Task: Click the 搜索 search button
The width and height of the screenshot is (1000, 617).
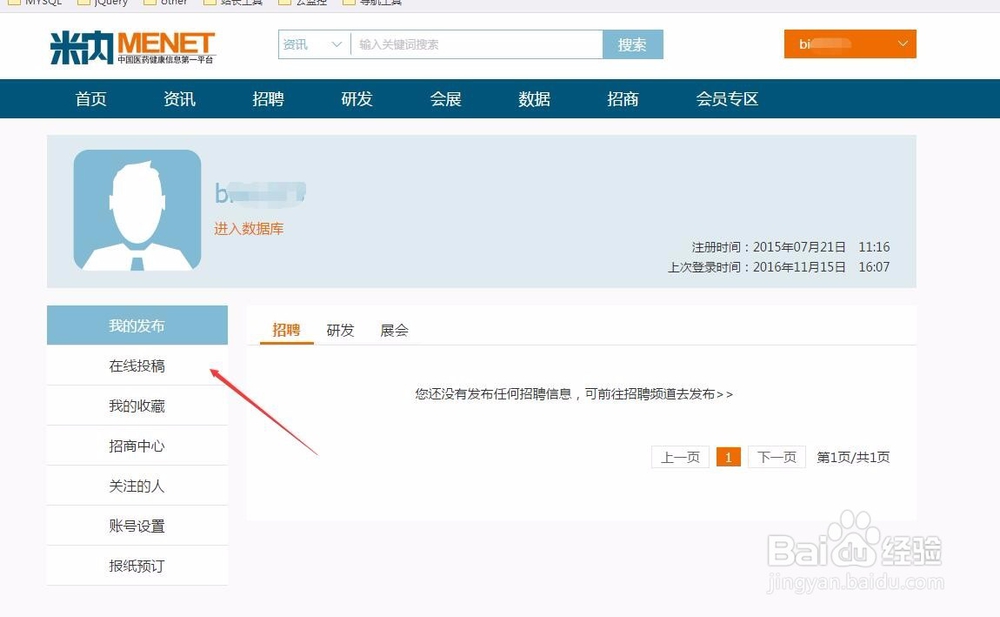Action: [x=633, y=45]
